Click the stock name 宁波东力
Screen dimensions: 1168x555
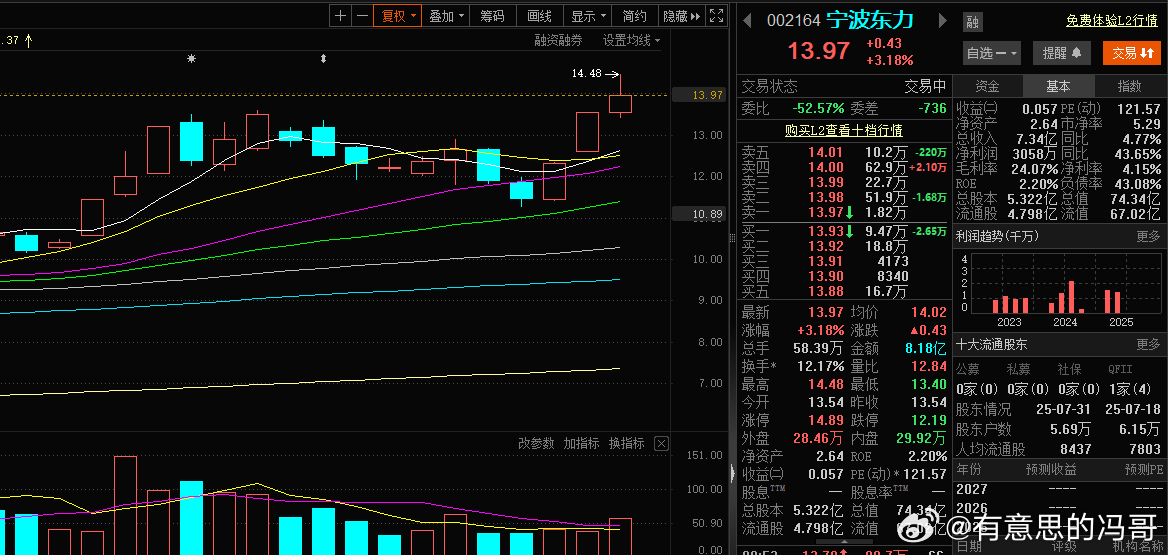869,20
